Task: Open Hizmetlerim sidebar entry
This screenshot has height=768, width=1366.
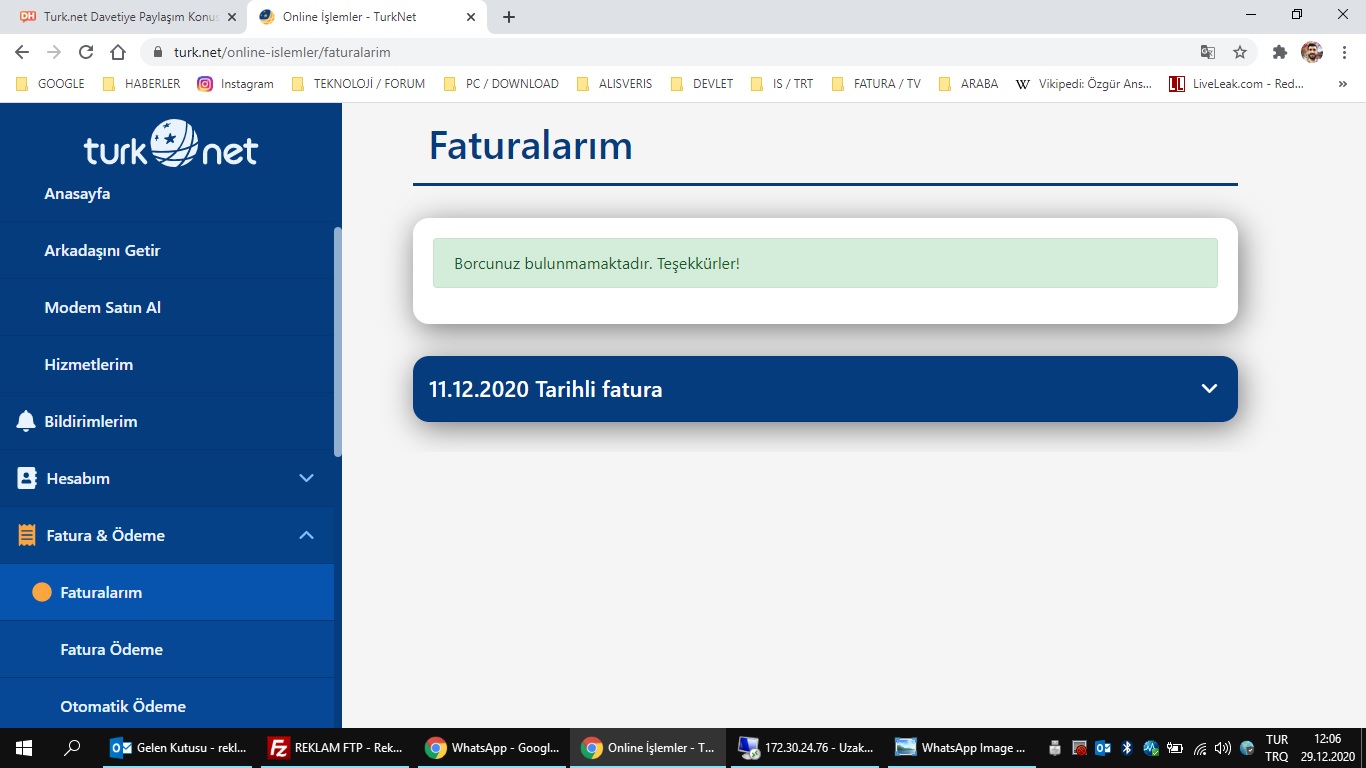Action: (x=88, y=364)
